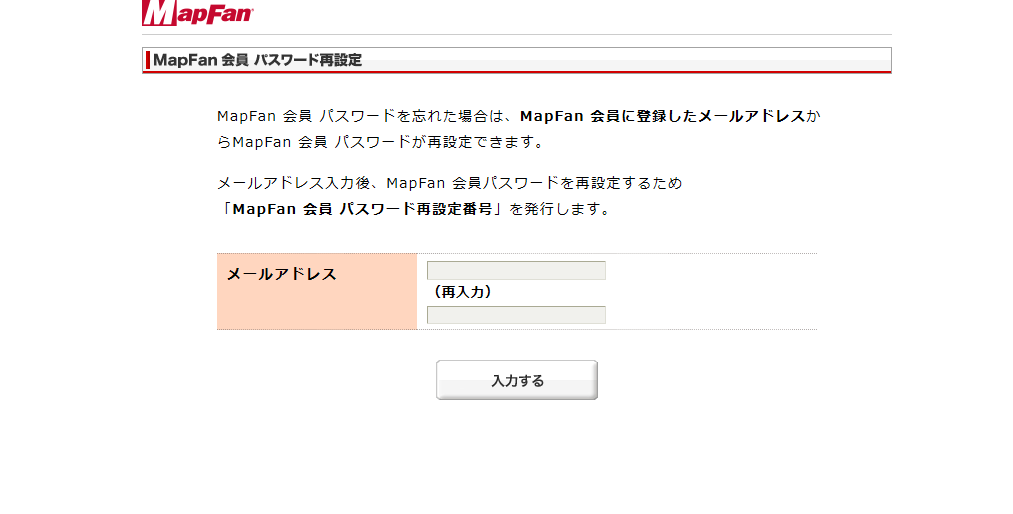Click the メールアドレス label cell
1013x514 pixels.
point(317,291)
